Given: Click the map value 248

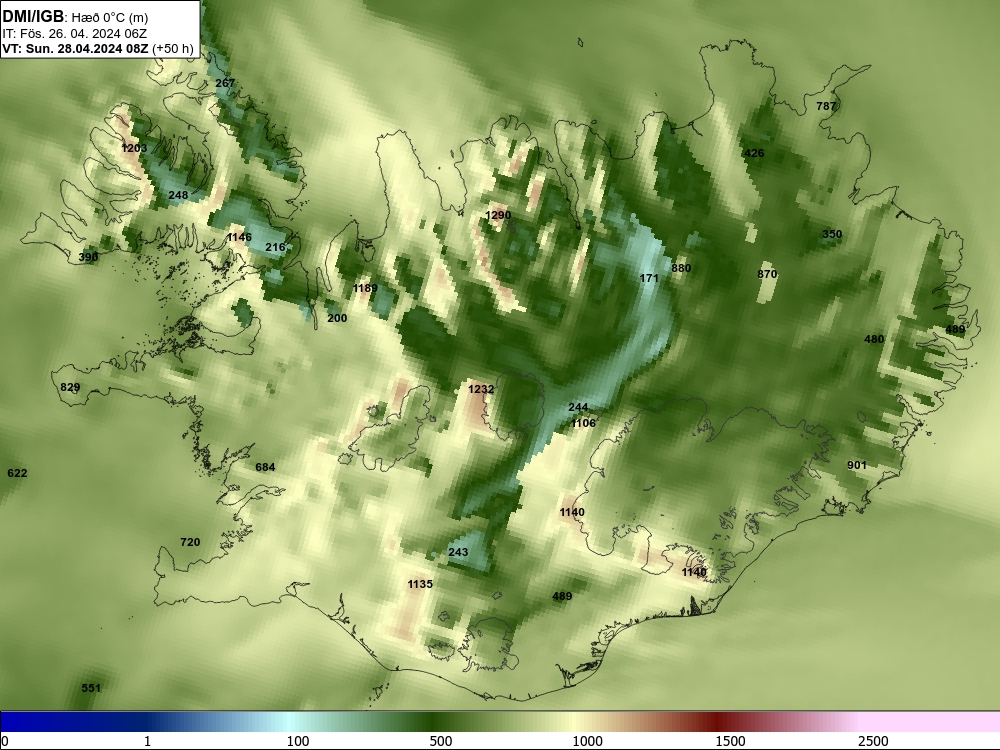Looking at the screenshot, I should (x=179, y=195).
